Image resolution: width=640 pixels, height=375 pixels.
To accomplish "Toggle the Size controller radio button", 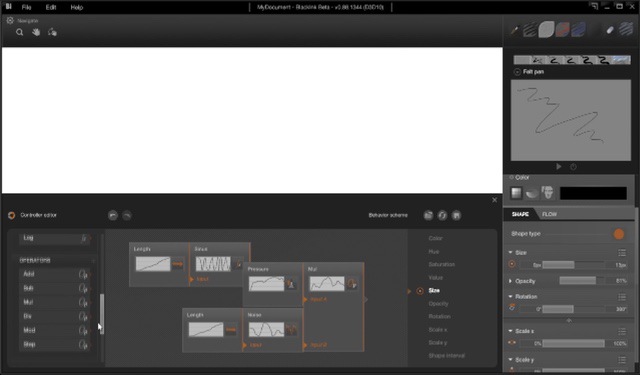I will [x=420, y=291].
